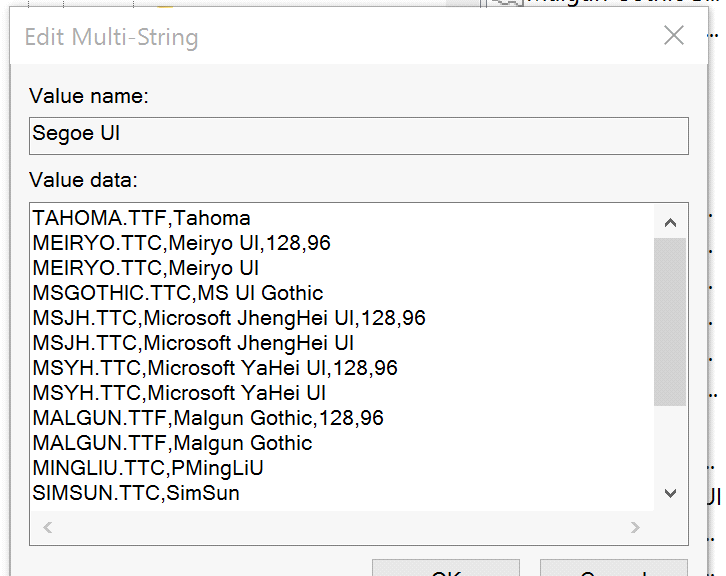Click the line SIMSUN.TTC,SimSun
This screenshot has height=576, width=726.
pyautogui.click(x=136, y=493)
